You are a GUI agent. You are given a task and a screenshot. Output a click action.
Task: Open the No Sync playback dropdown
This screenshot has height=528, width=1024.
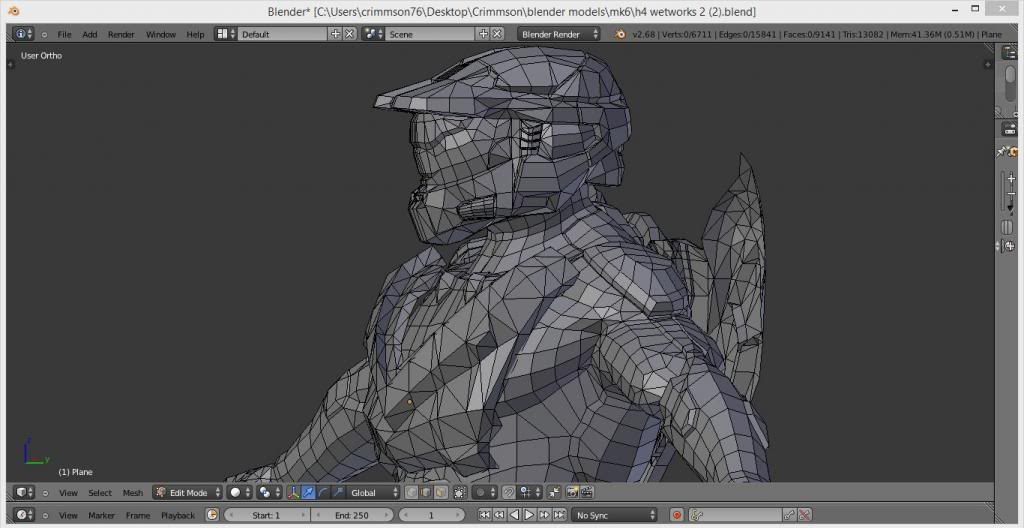coord(614,515)
